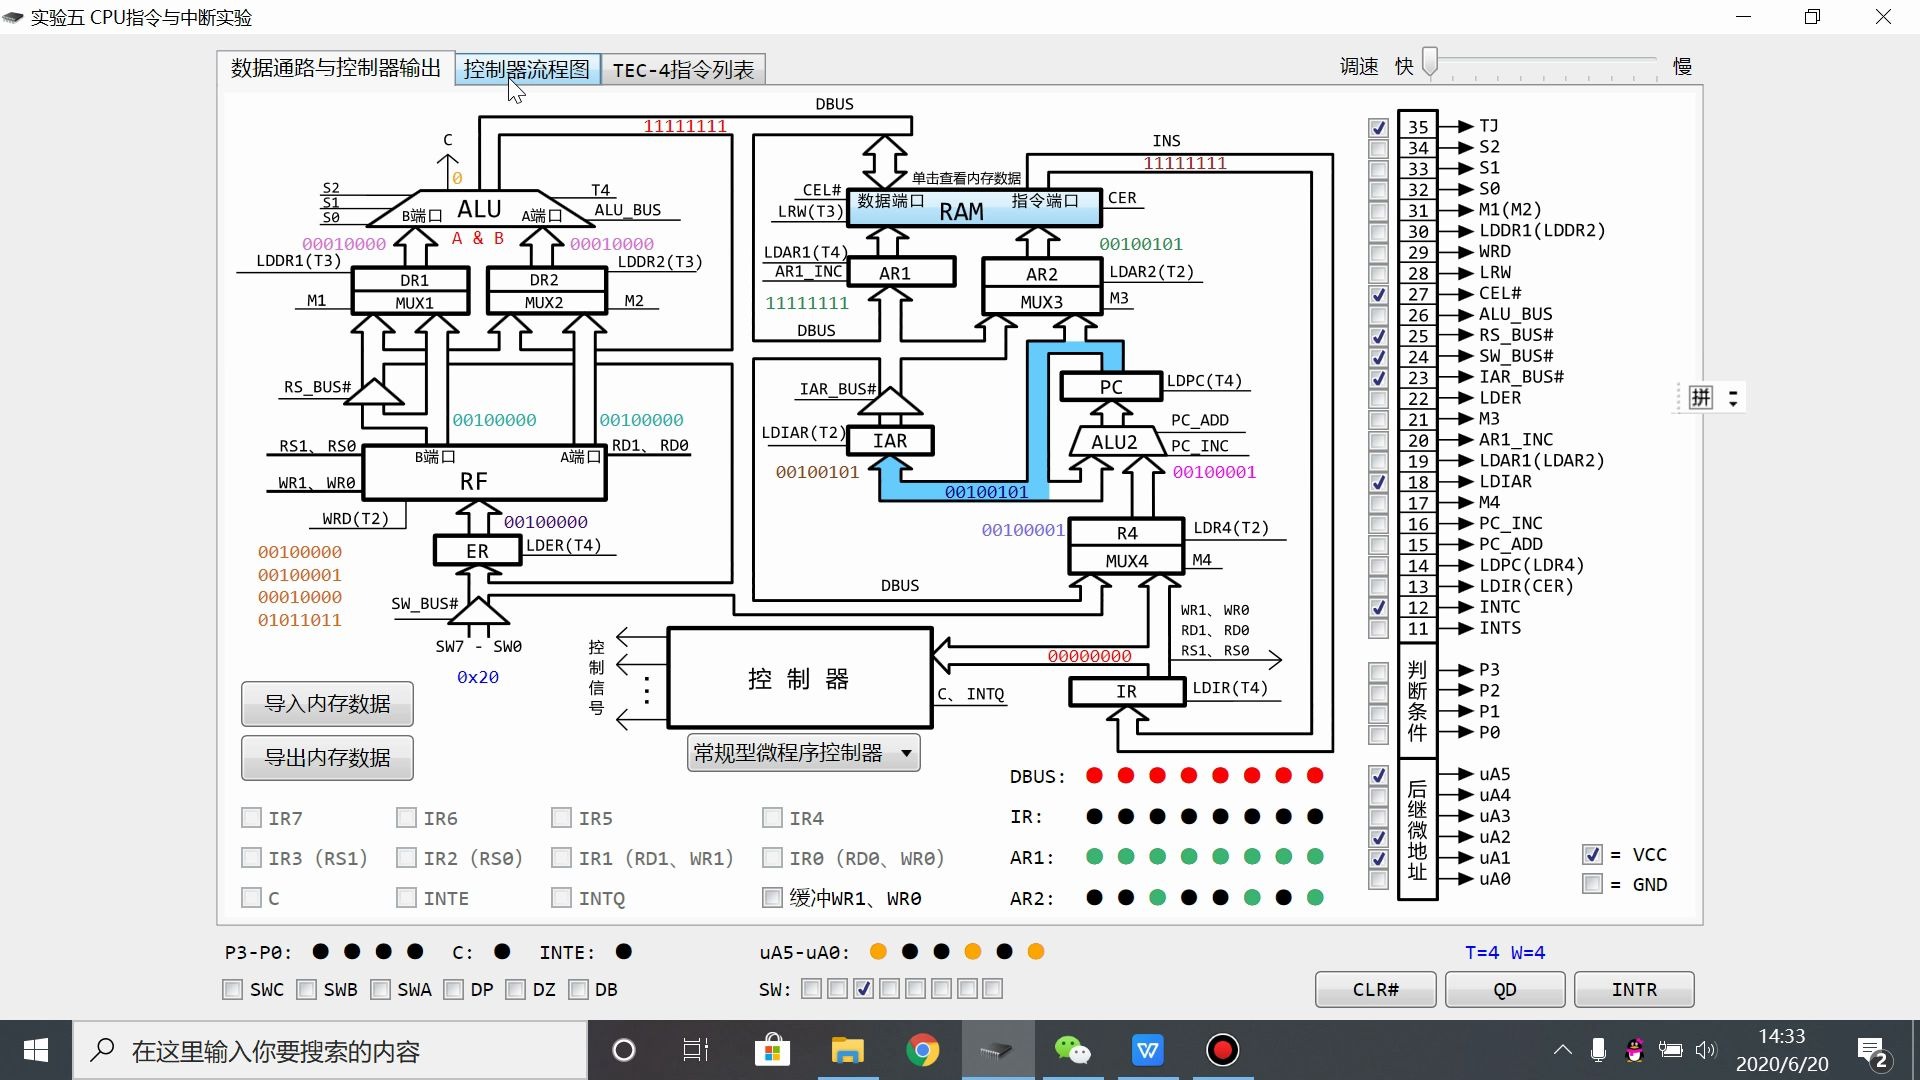Open Microsoft Store from the taskbar

pos(772,1050)
